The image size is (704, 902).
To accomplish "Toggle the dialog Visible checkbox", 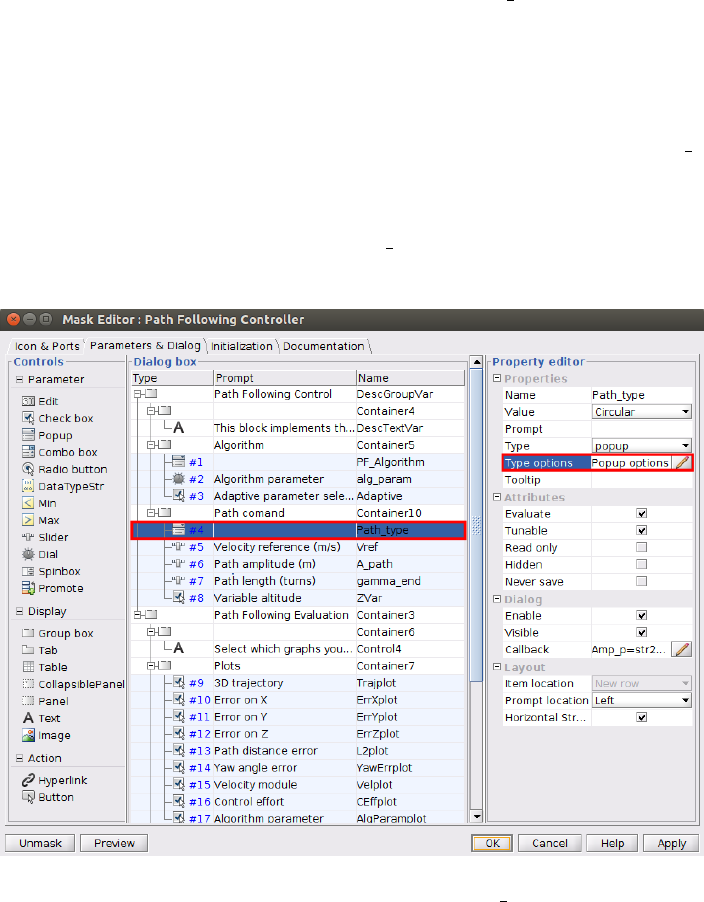I will pyautogui.click(x=642, y=632).
